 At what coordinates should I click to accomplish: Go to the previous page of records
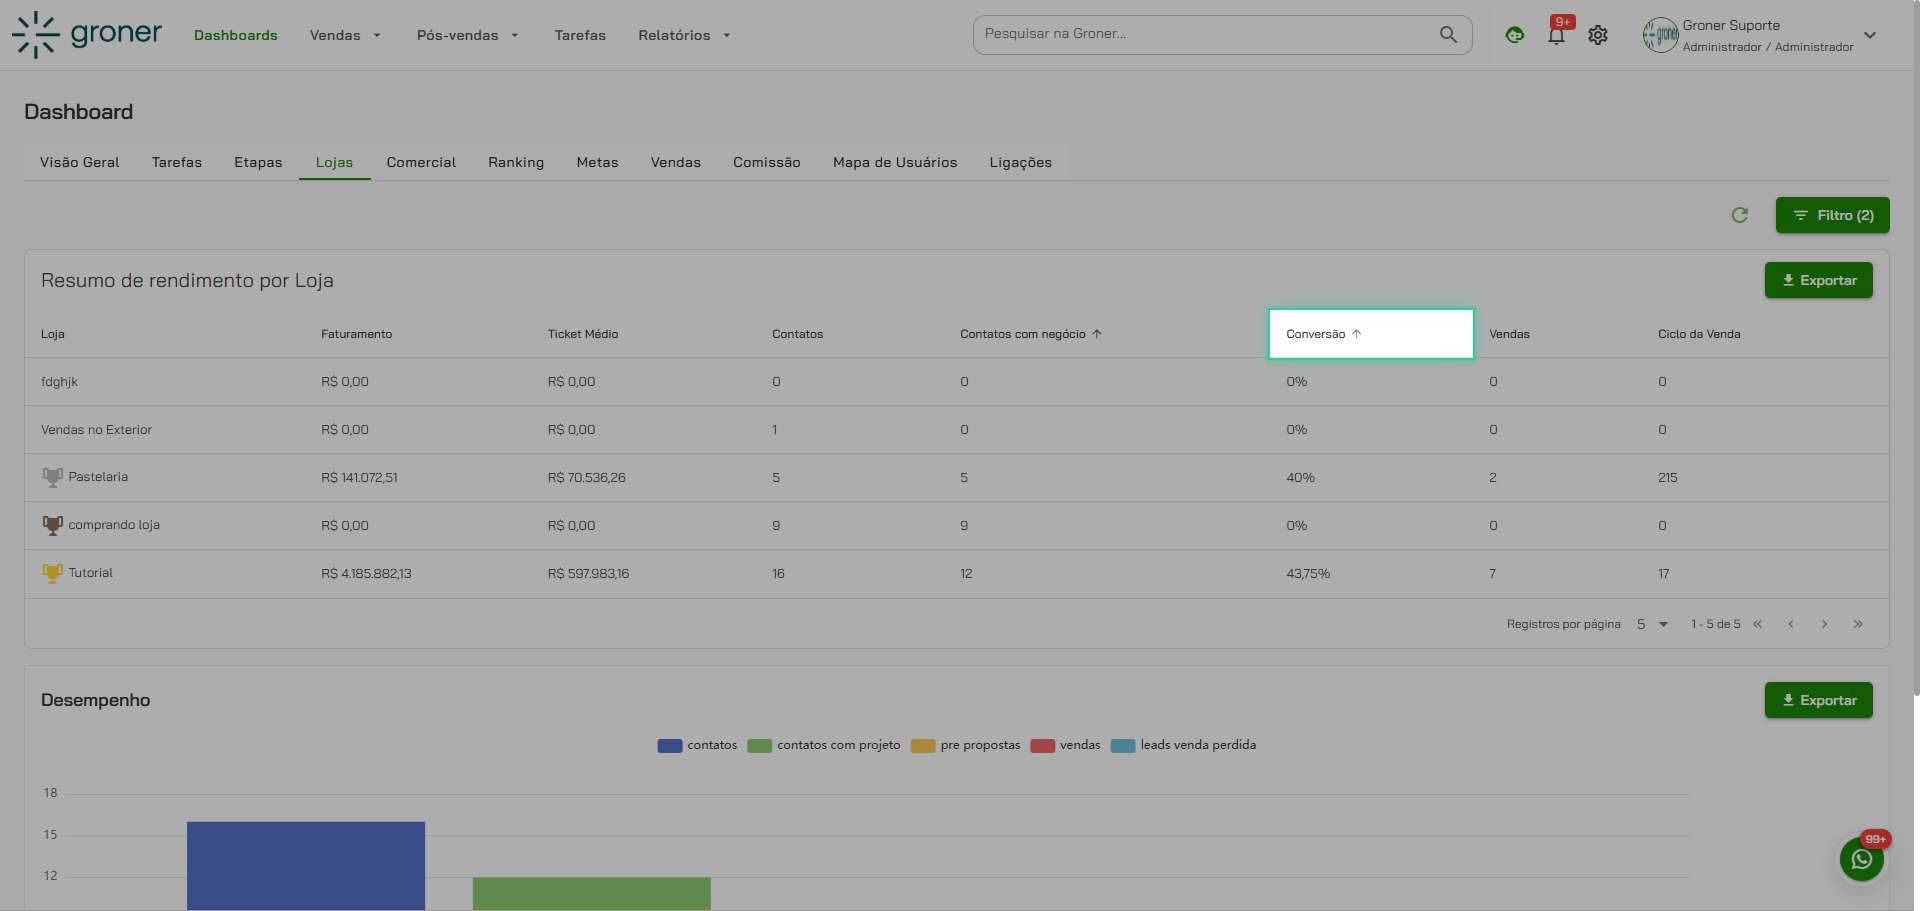(1791, 624)
